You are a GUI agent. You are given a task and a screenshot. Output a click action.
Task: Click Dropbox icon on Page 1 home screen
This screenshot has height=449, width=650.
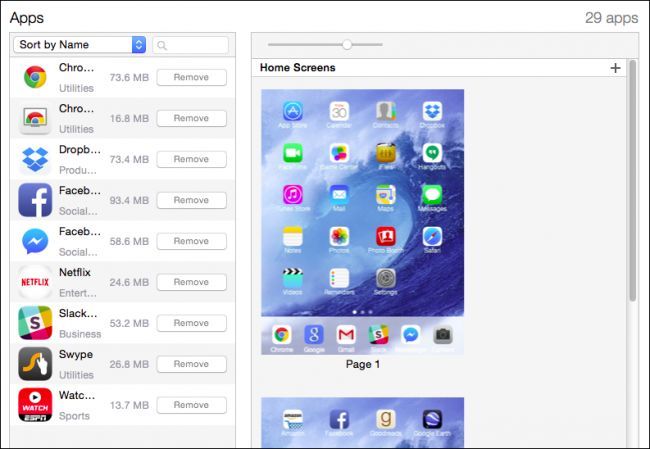pos(432,111)
